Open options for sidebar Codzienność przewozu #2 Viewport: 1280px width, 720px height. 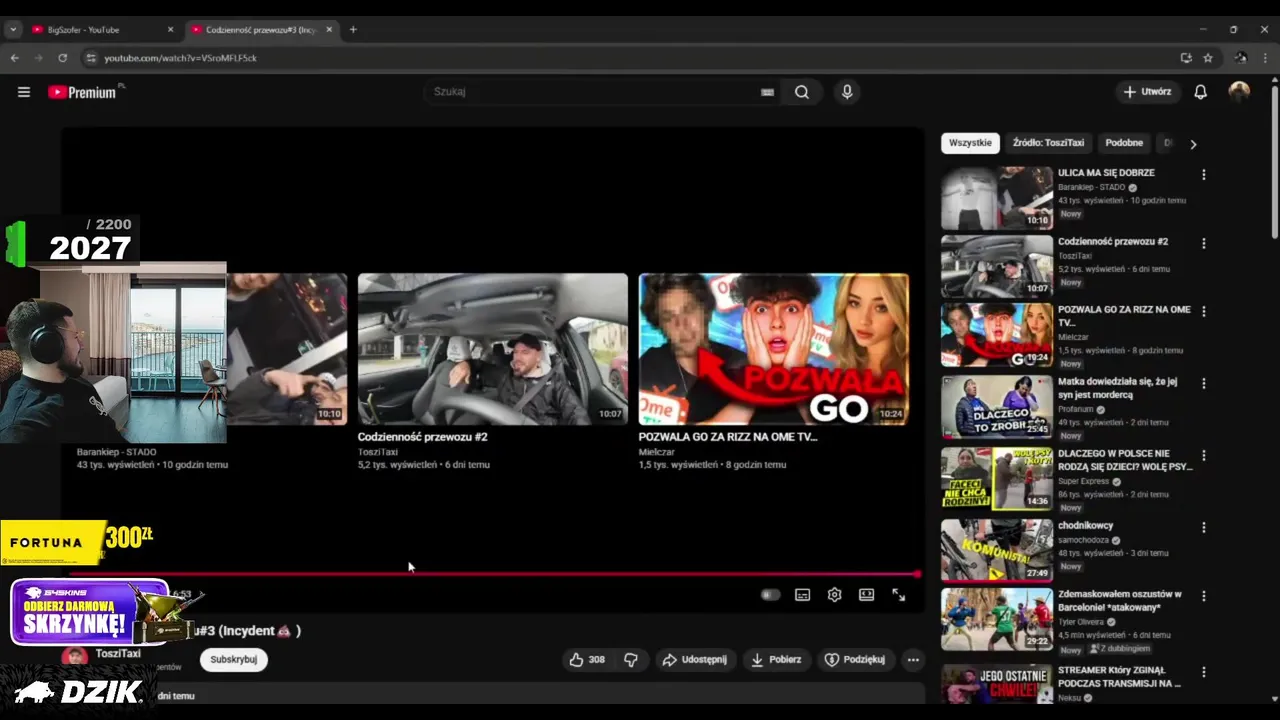pyautogui.click(x=1203, y=243)
